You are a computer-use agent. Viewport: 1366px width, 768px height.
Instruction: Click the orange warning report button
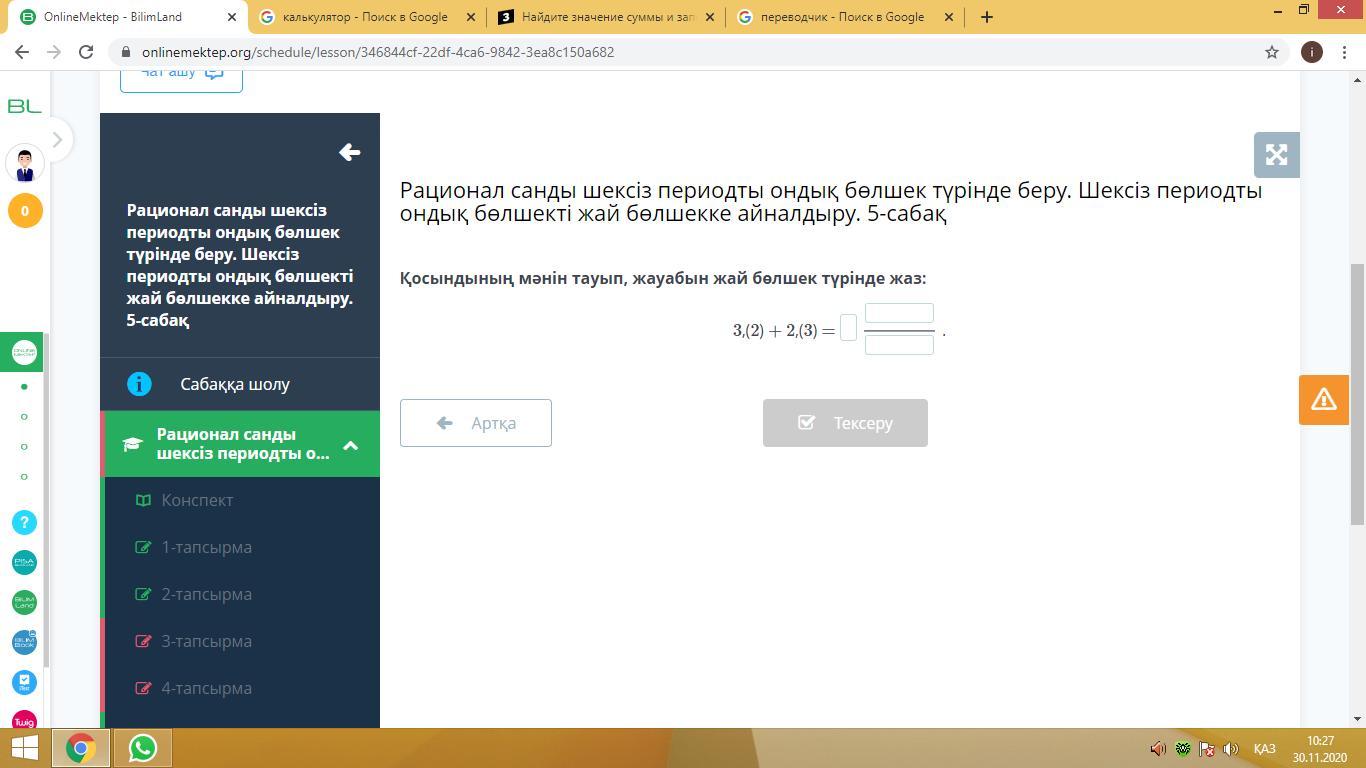coord(1324,400)
